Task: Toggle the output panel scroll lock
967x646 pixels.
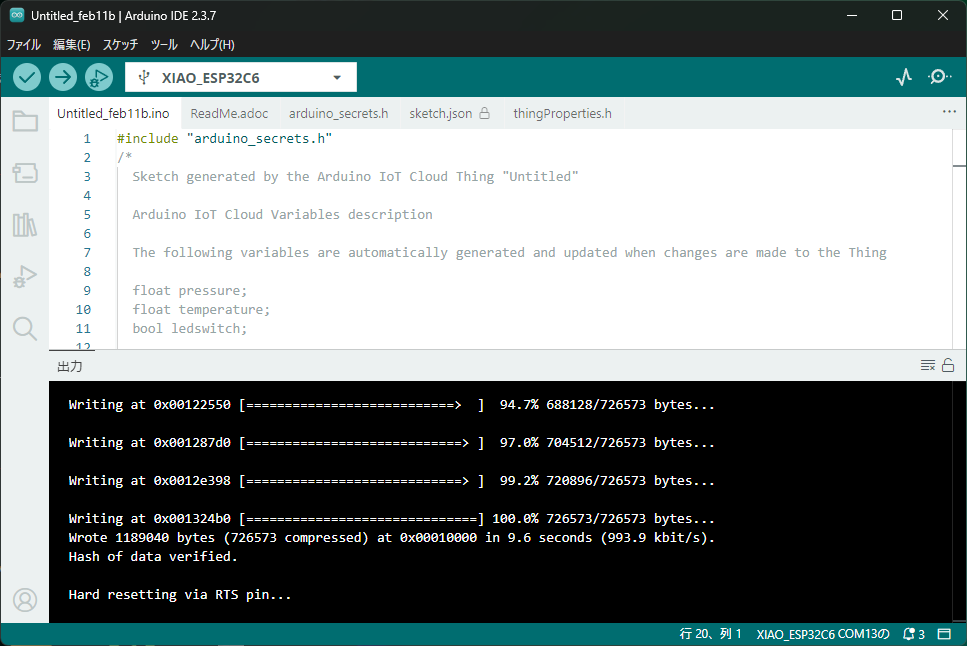Action: (x=948, y=366)
